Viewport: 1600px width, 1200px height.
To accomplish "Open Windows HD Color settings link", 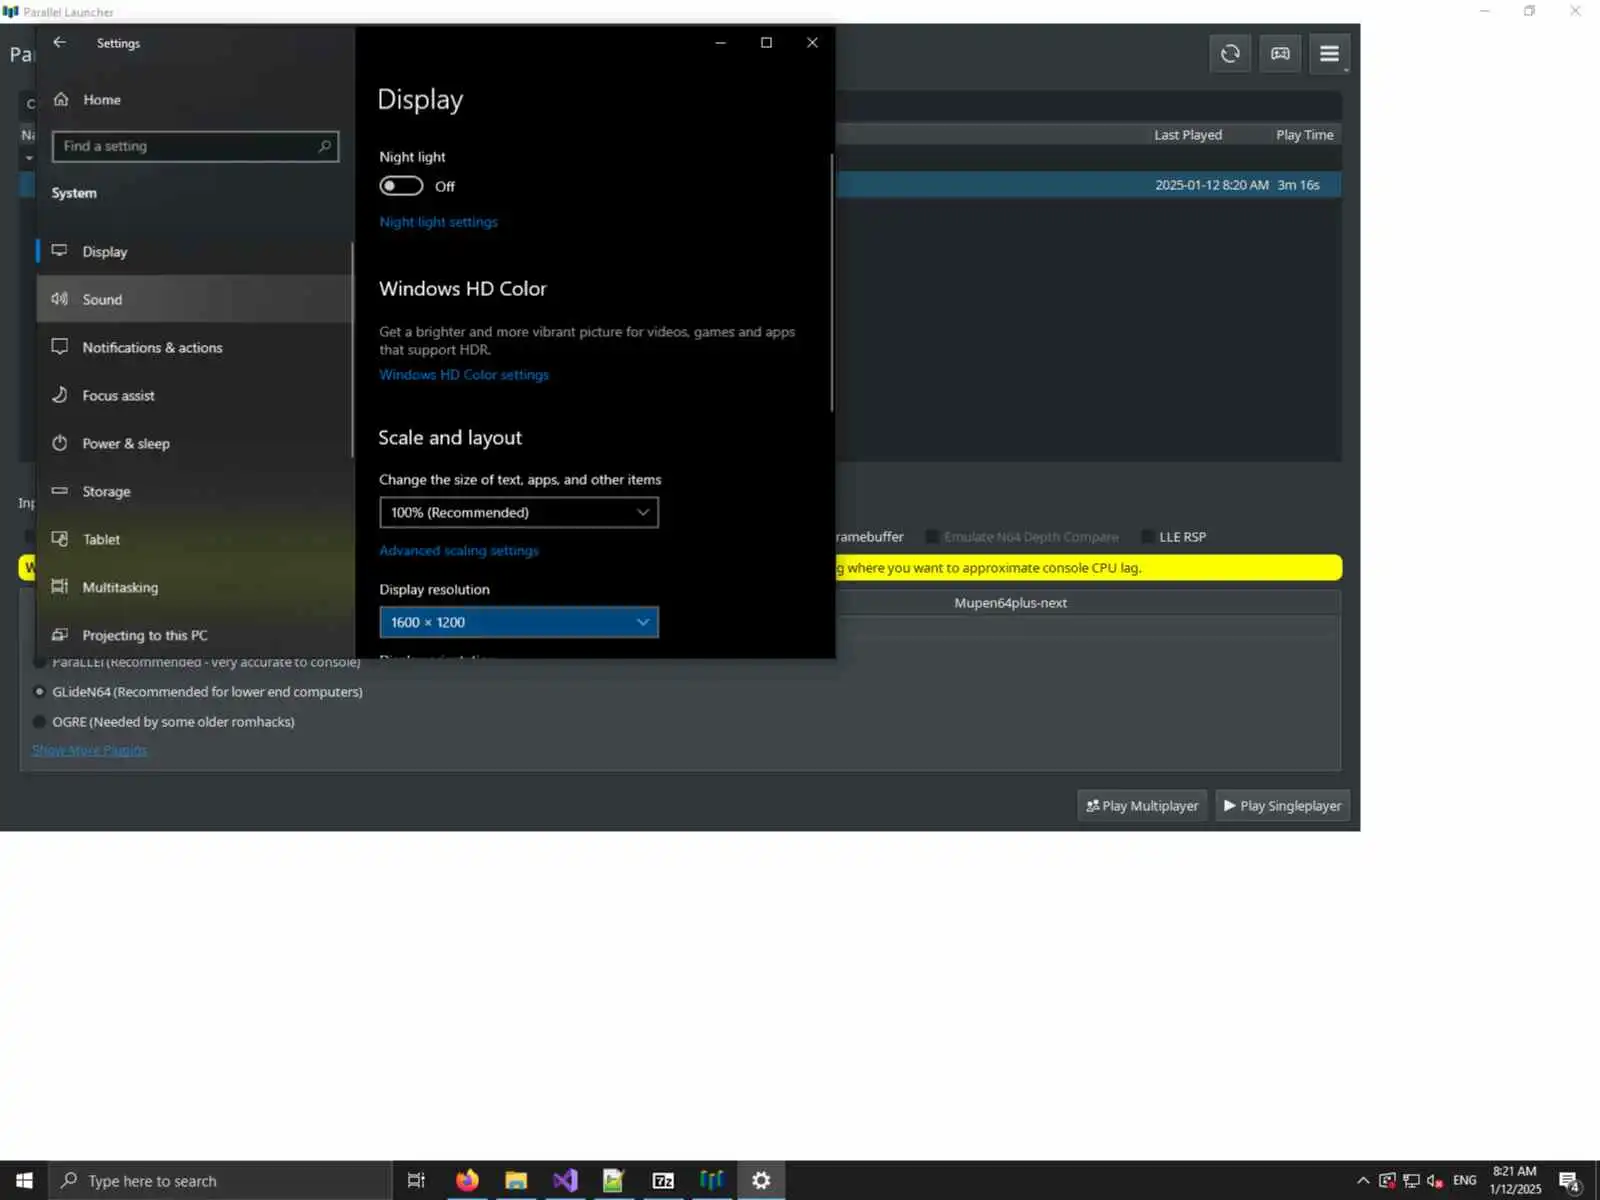I will pyautogui.click(x=464, y=375).
